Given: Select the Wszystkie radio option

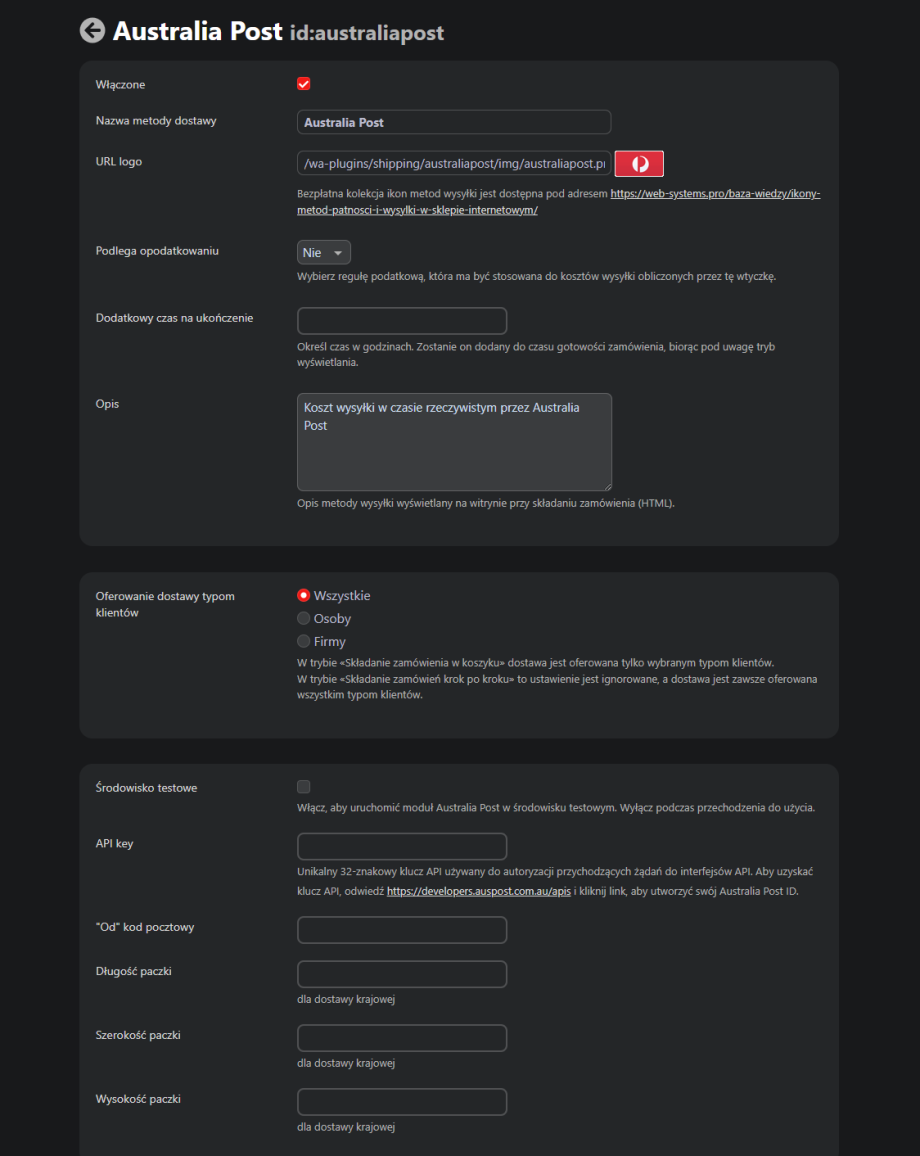Looking at the screenshot, I should [304, 595].
